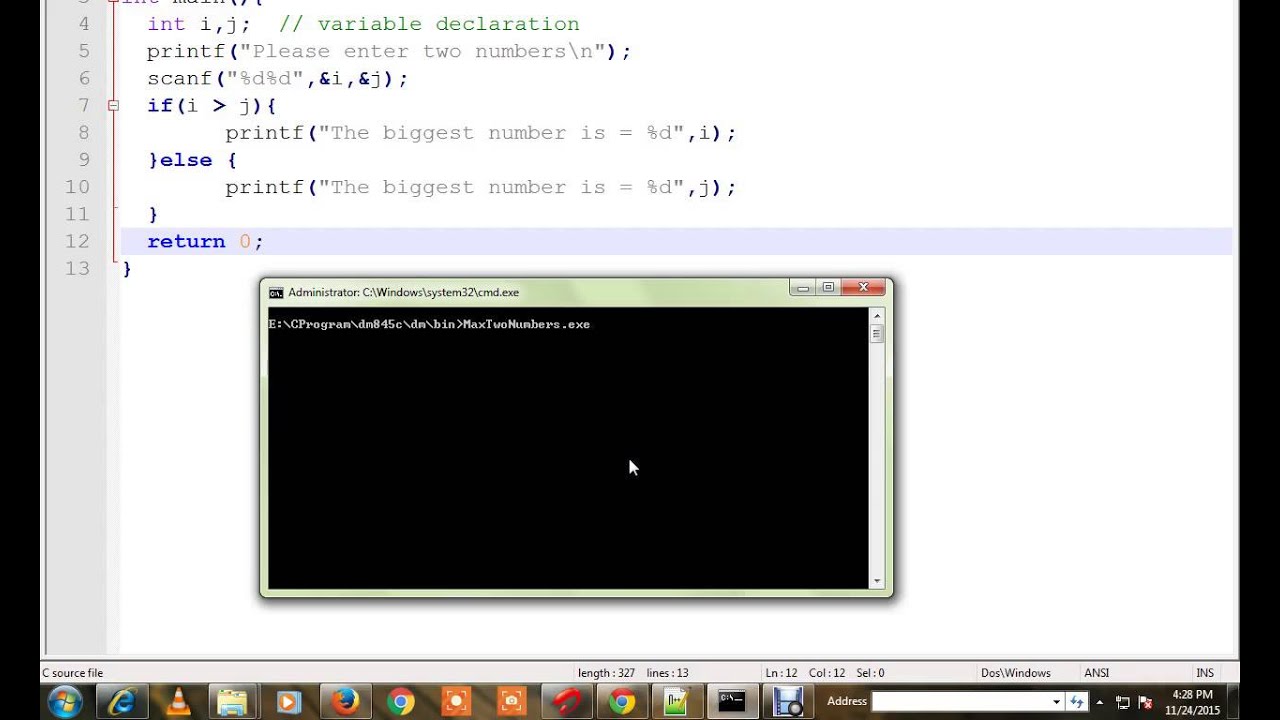1280x720 pixels.
Task: Click the printf line printing variable j
Action: point(480,187)
